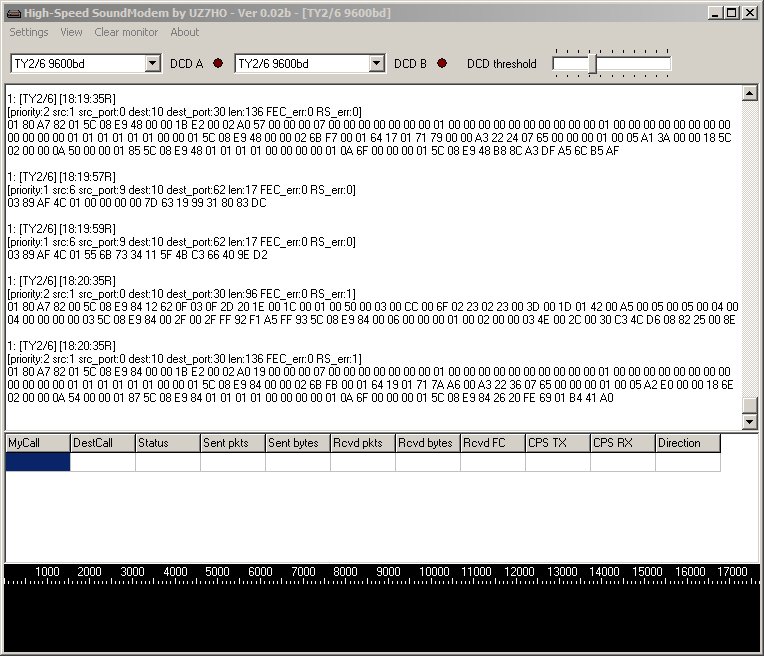The height and width of the screenshot is (656, 764).
Task: Close the SoundModem window
Action: click(750, 13)
